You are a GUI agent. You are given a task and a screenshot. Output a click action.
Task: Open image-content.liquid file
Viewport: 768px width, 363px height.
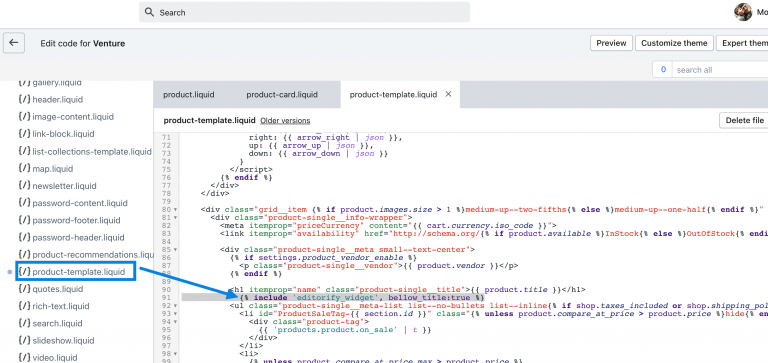coord(73,117)
